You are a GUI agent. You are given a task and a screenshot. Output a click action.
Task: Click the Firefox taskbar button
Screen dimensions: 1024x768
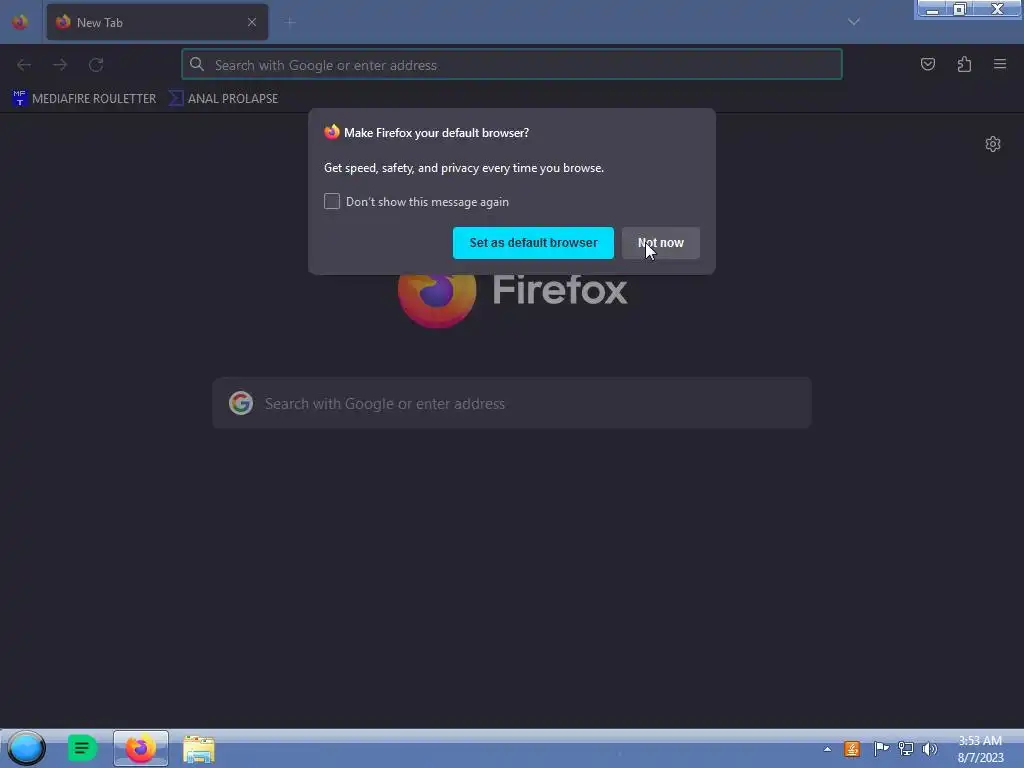(x=140, y=748)
